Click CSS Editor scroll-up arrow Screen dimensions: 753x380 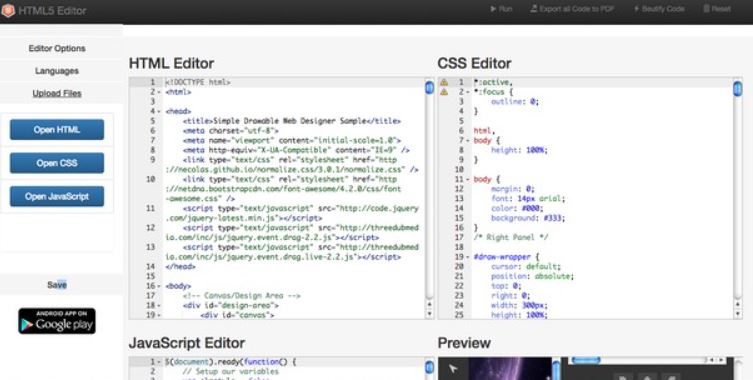point(738,304)
